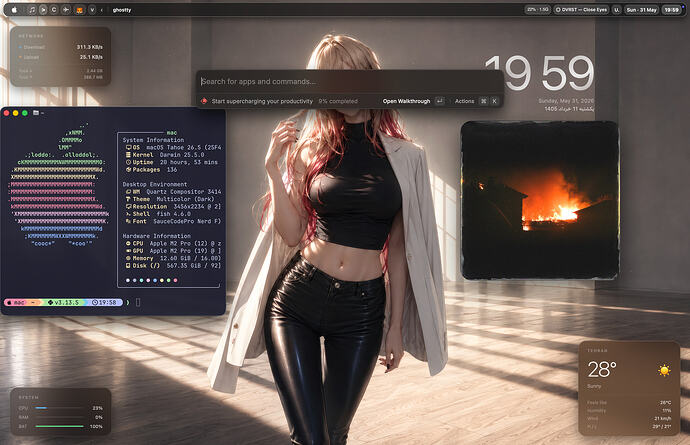690x445 pixels.
Task: Click the airplane-shaped icon in the top bar
Action: point(66,10)
